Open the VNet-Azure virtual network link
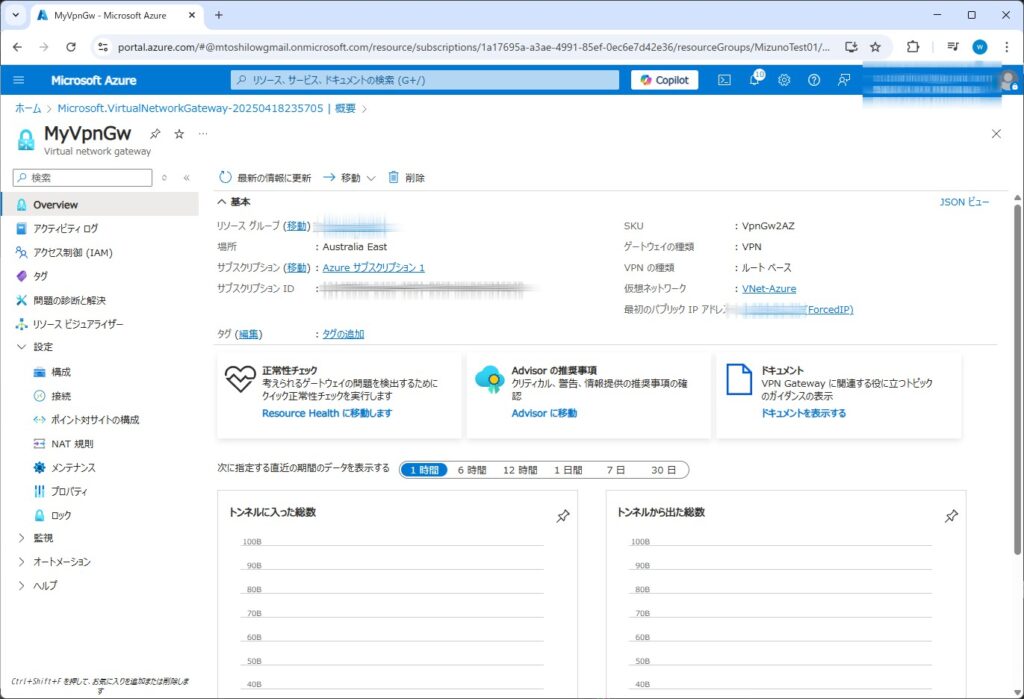Screen dimensions: 1024x699 769,289
